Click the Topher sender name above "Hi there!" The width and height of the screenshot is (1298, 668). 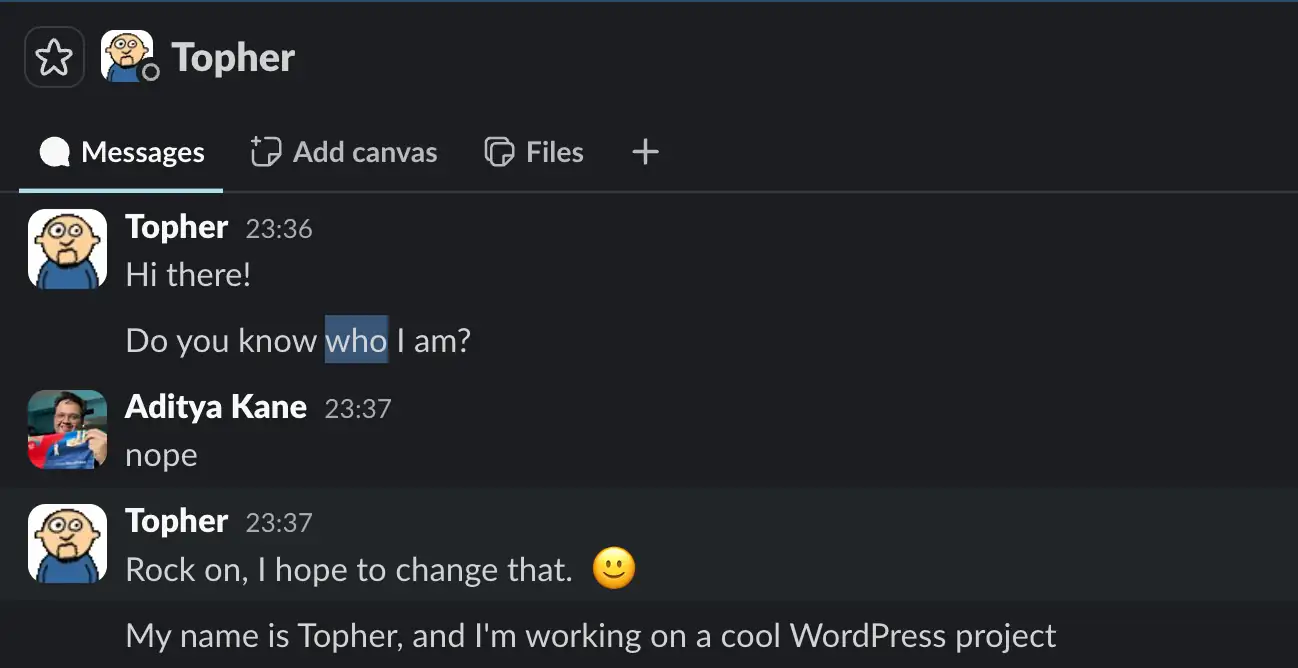coord(177,227)
